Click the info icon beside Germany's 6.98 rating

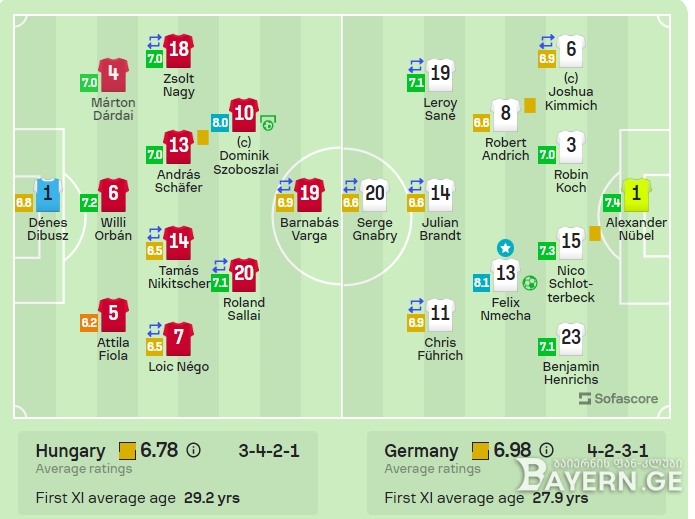pos(547,450)
